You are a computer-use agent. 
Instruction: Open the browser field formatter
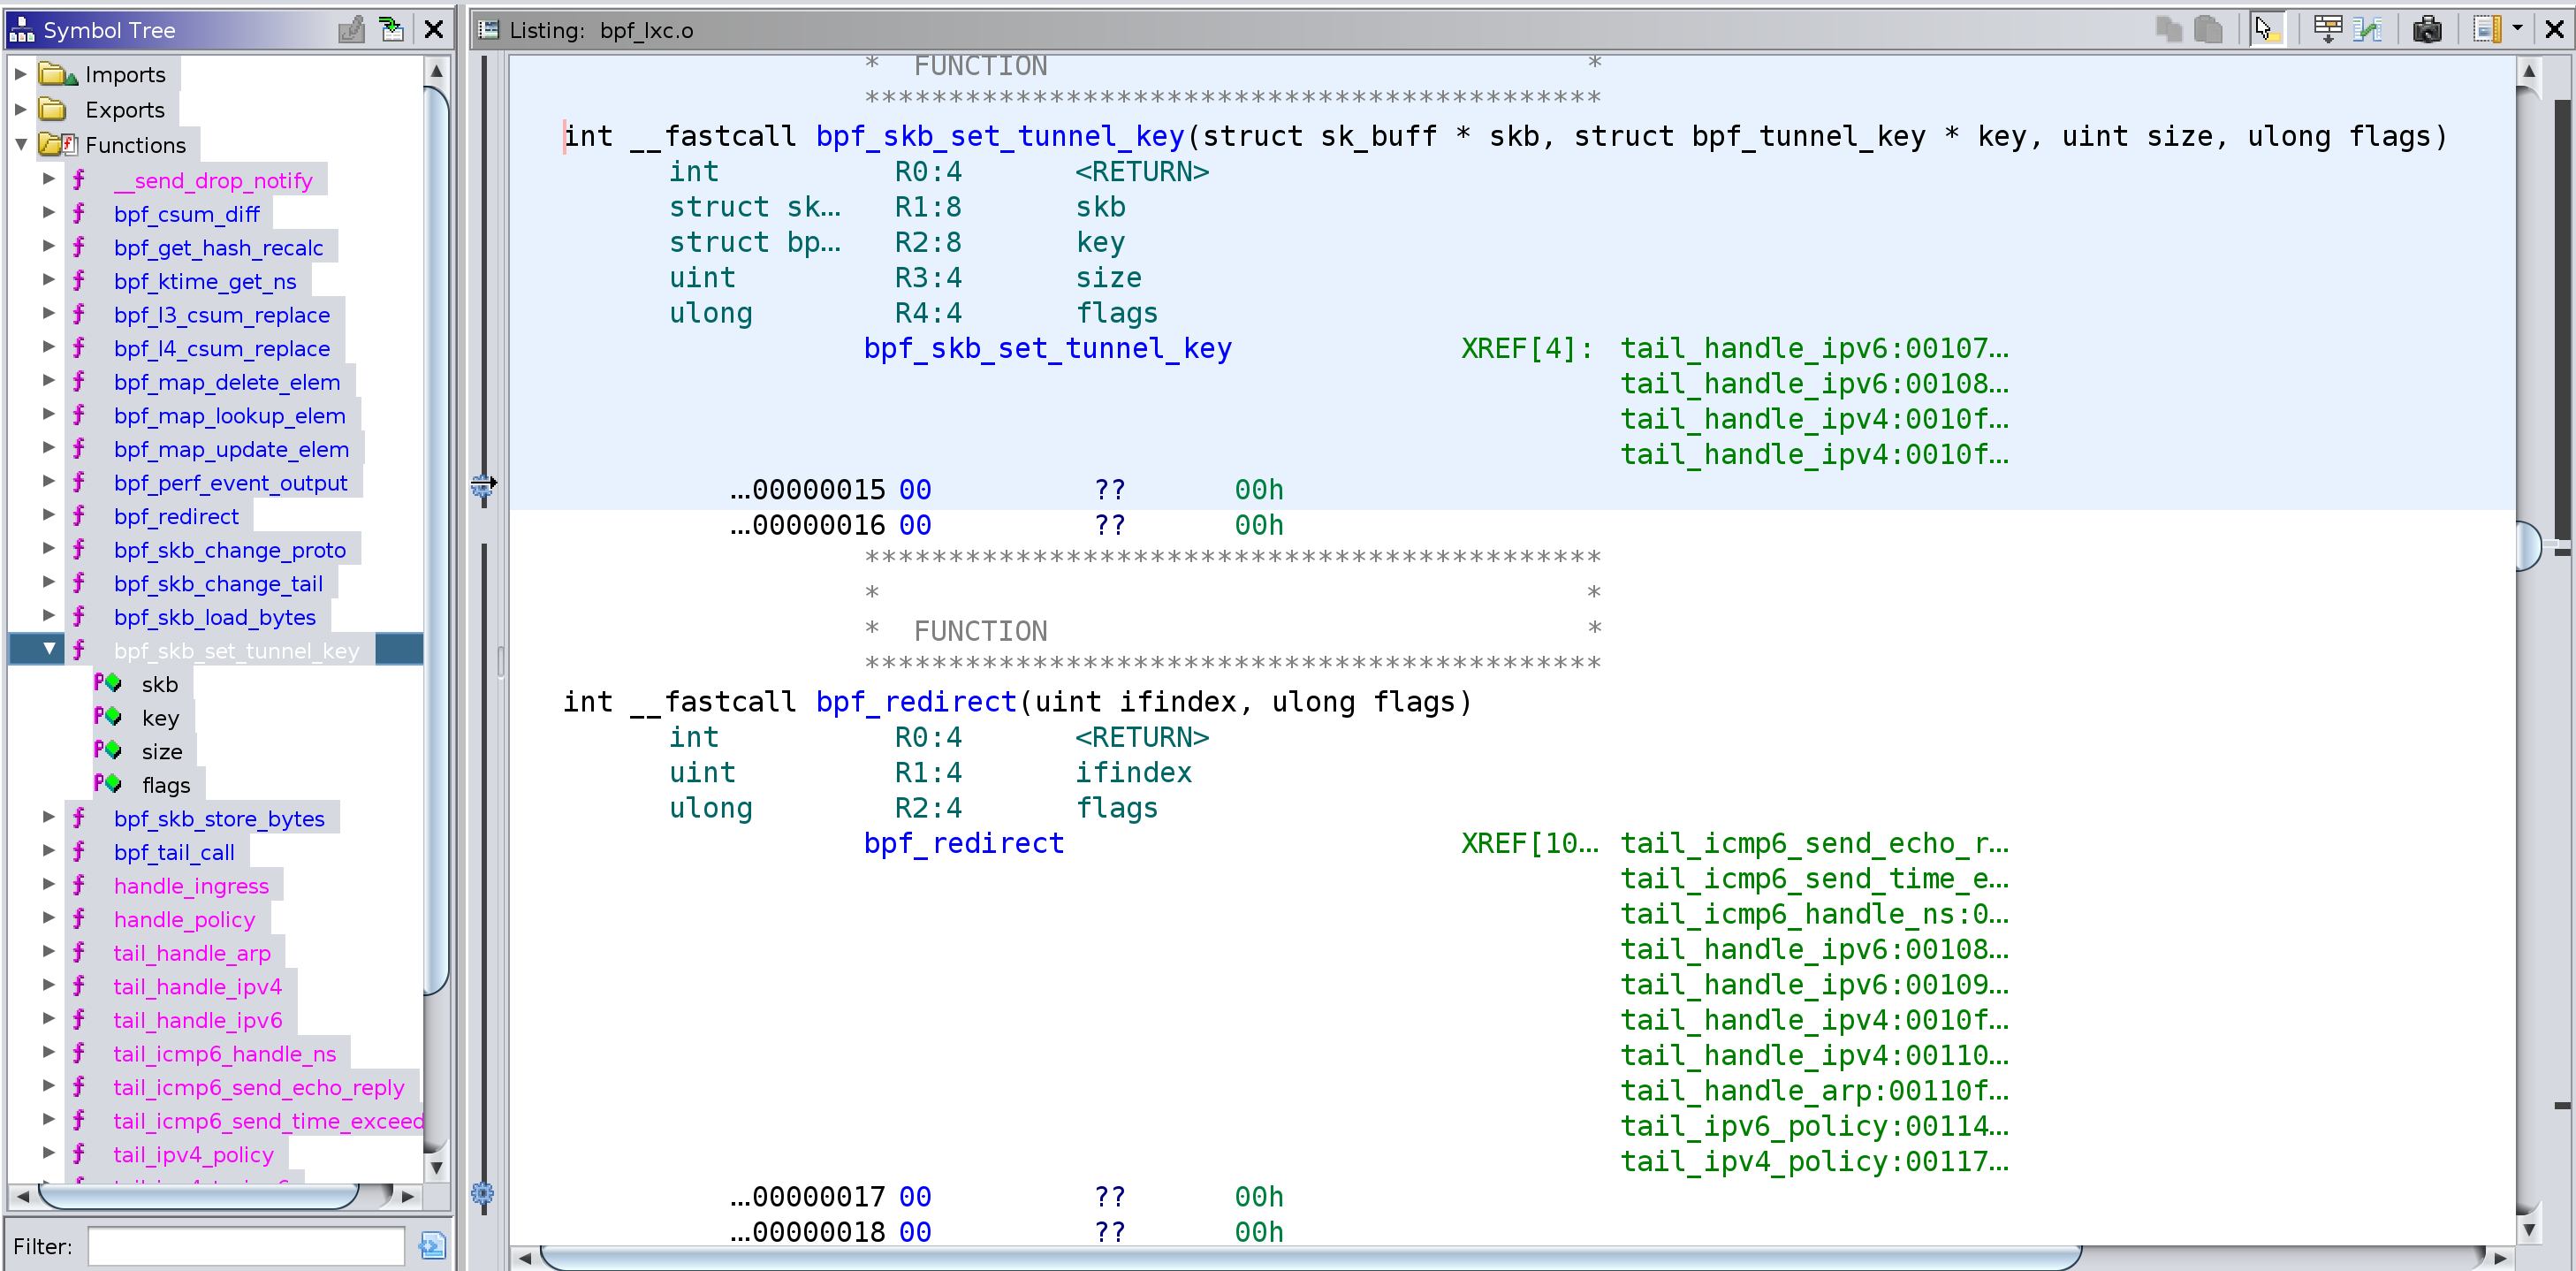click(2327, 30)
